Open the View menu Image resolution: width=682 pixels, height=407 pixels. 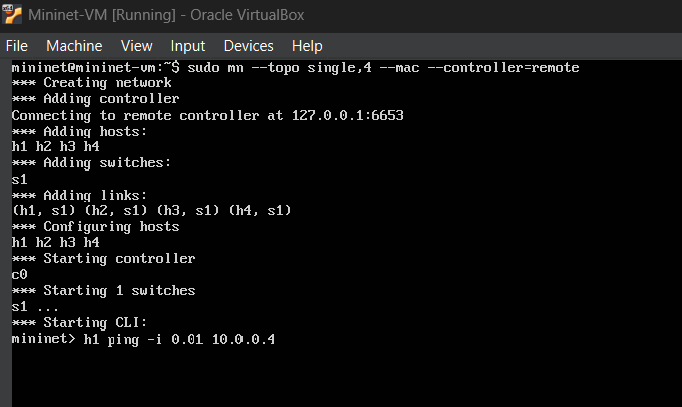(x=137, y=46)
